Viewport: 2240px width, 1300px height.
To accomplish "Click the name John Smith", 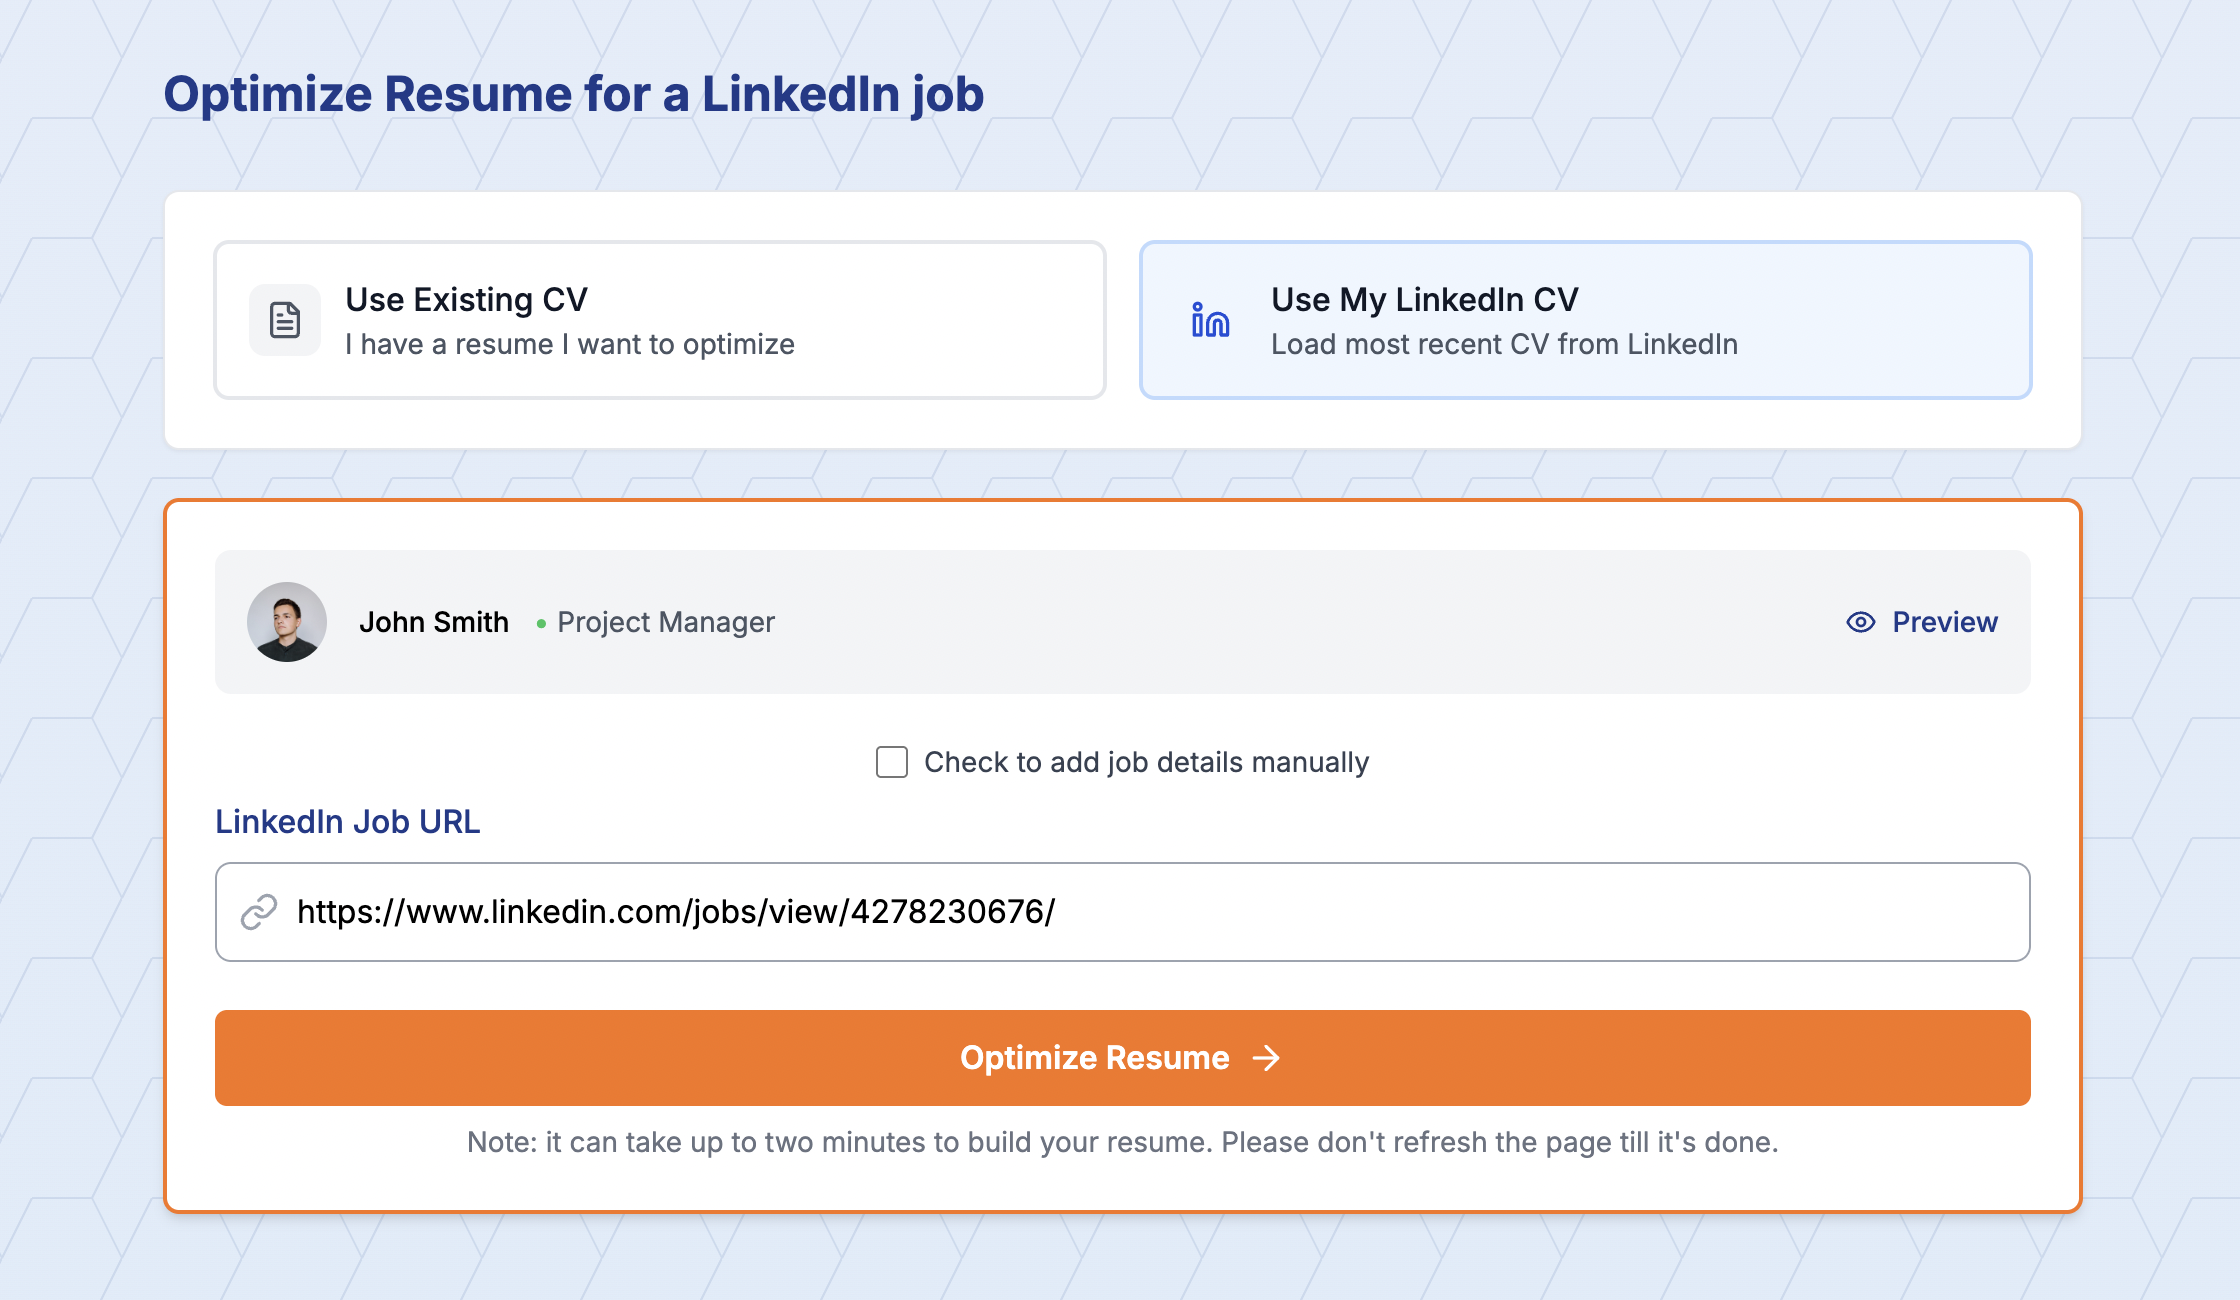I will point(434,622).
